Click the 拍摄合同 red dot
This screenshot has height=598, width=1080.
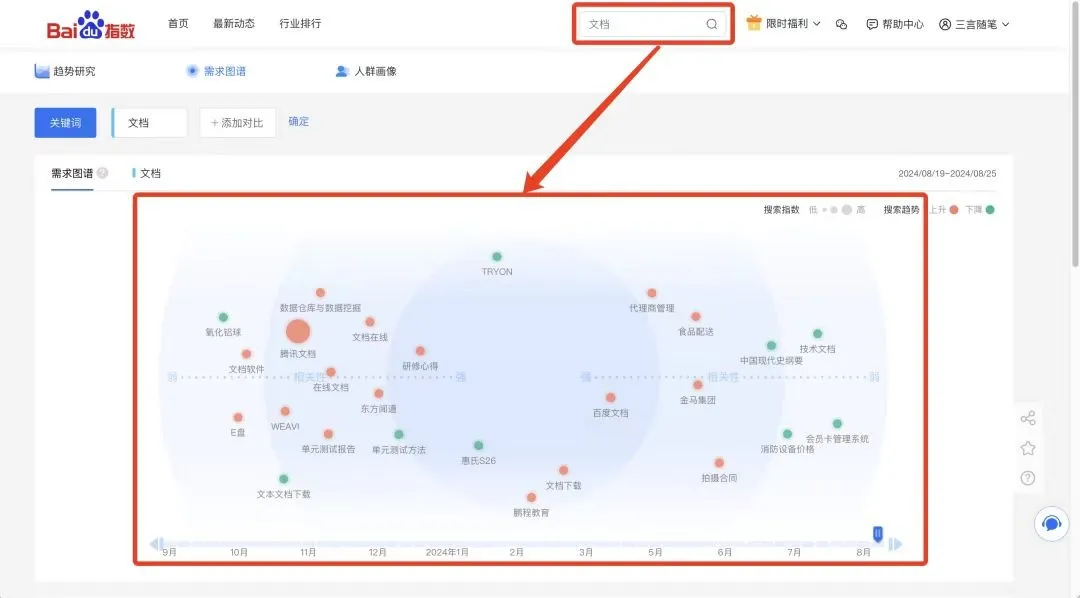click(719, 462)
